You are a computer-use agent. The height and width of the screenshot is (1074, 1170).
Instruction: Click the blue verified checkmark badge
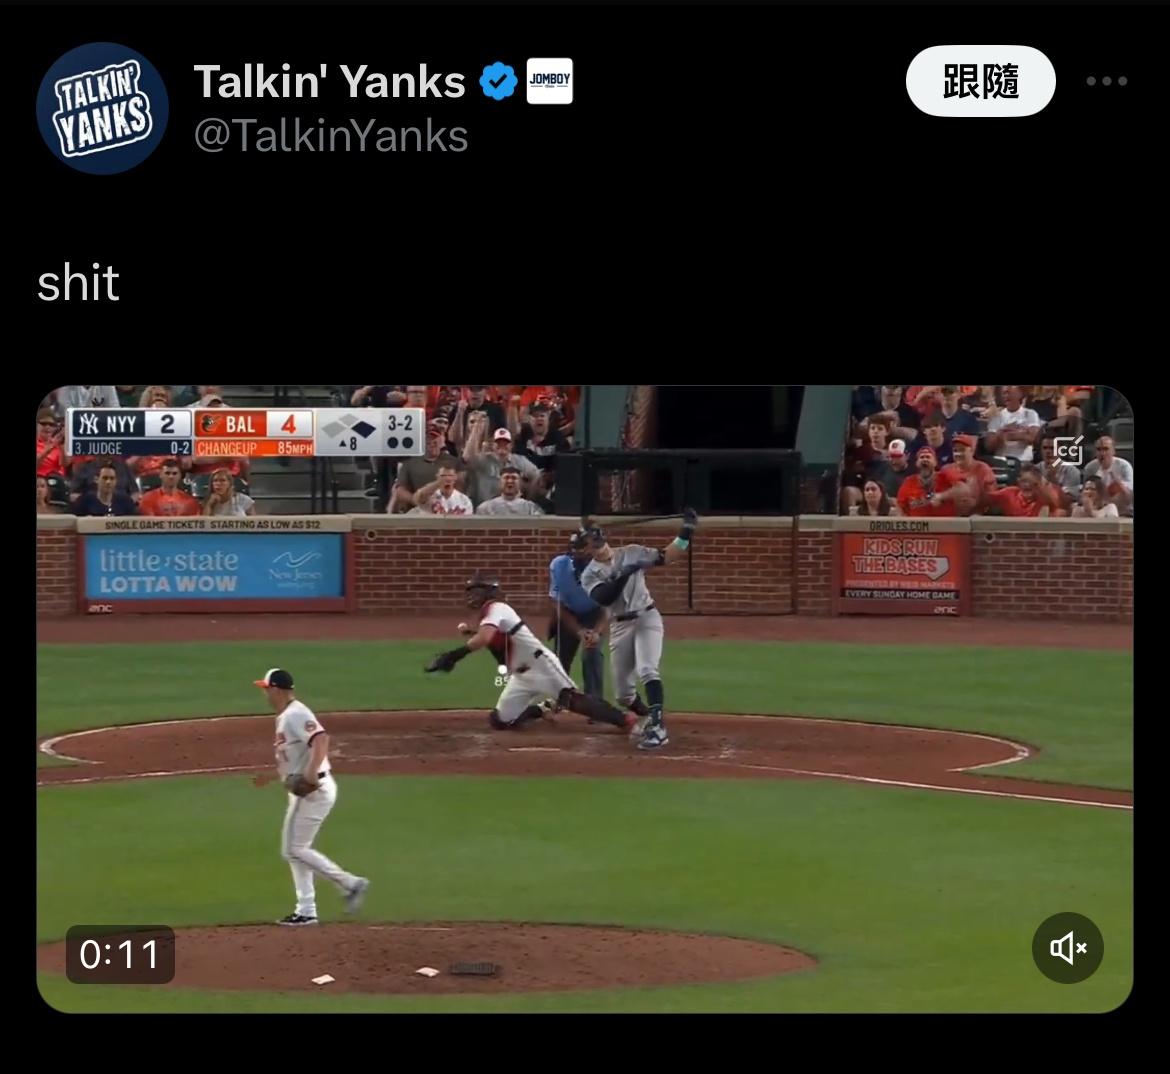point(498,81)
